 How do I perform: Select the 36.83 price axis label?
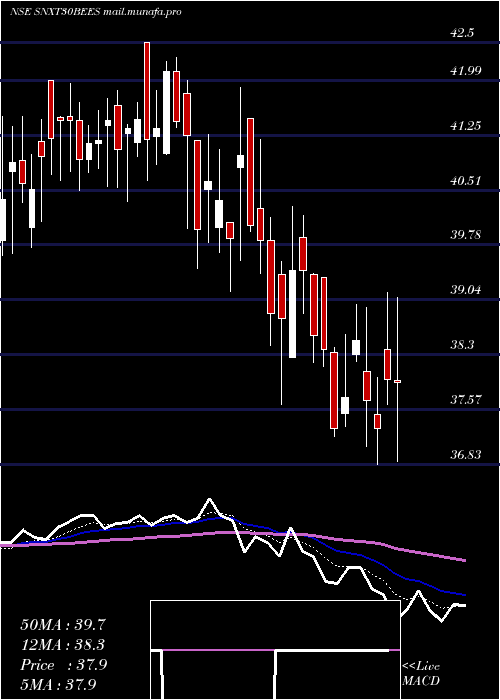click(x=466, y=455)
